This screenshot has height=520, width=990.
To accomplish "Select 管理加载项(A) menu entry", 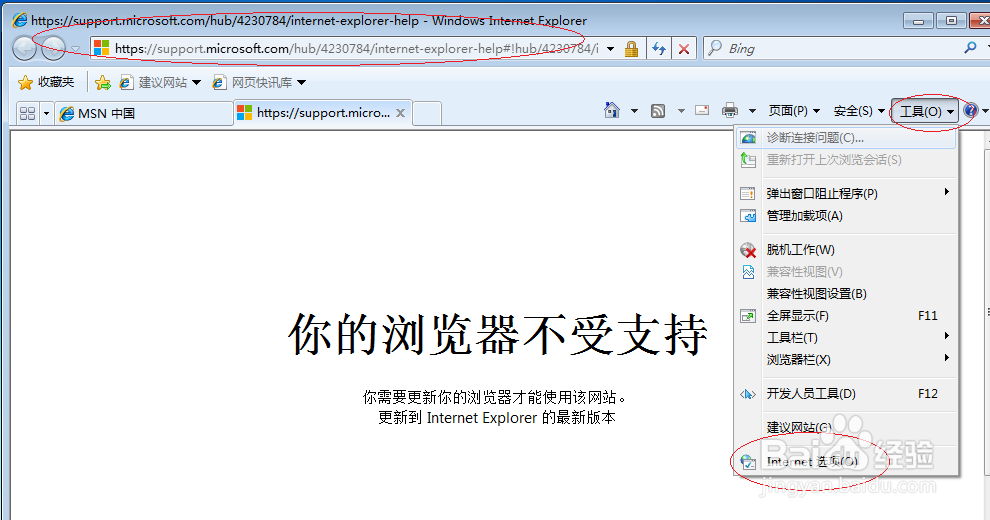I will pyautogui.click(x=846, y=216).
